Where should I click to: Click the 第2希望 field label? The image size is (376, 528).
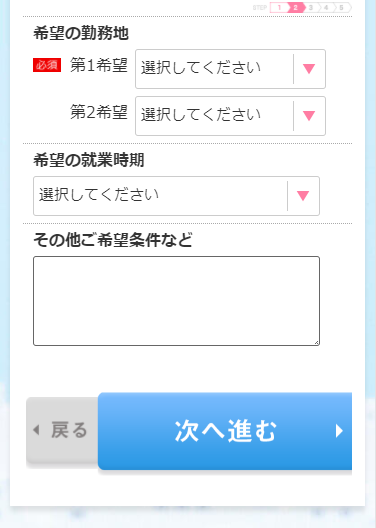(x=99, y=112)
